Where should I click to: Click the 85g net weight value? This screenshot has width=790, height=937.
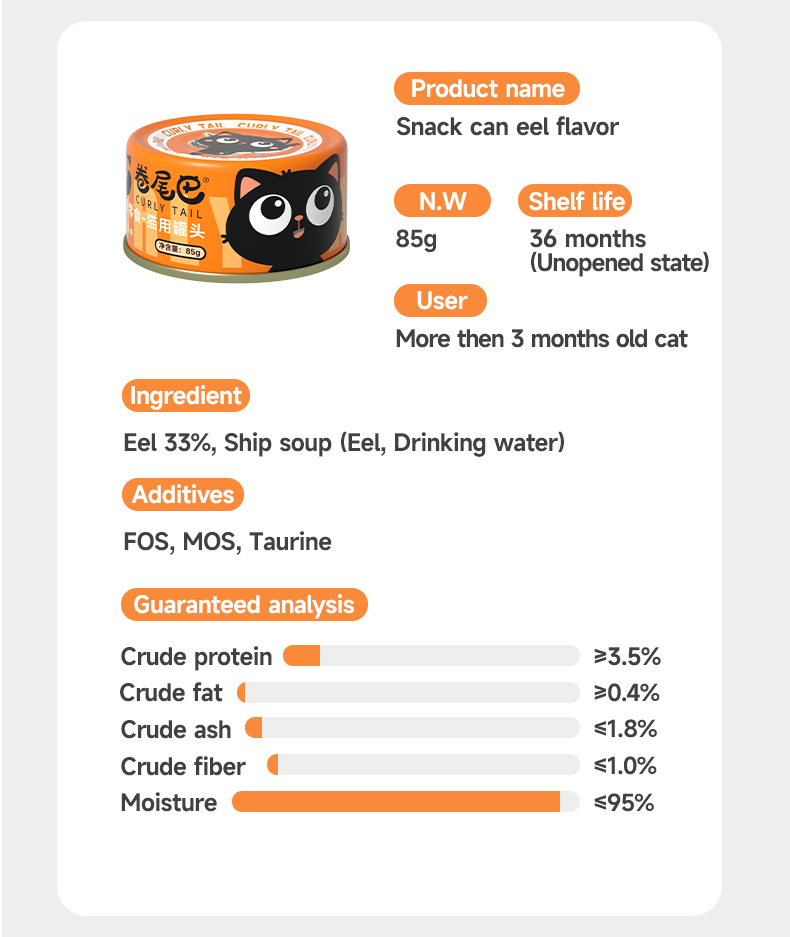tap(417, 238)
